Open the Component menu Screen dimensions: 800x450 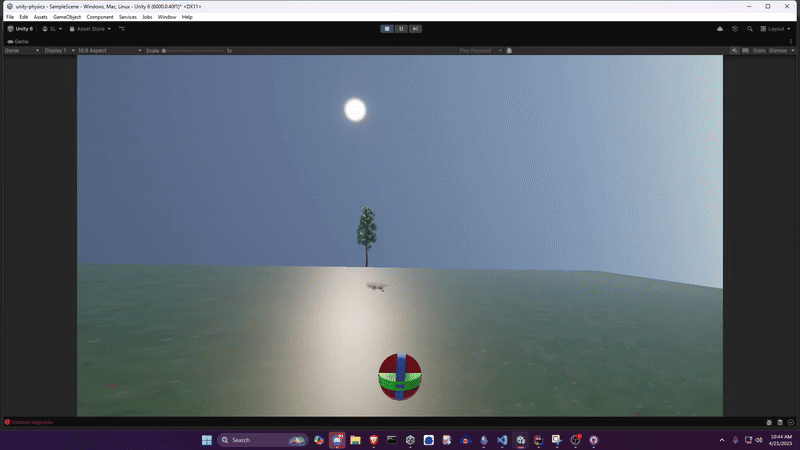click(x=100, y=17)
